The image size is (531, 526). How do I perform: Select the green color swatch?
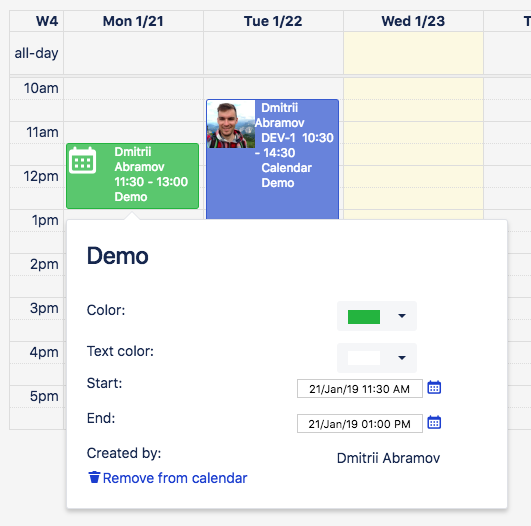pos(364,317)
